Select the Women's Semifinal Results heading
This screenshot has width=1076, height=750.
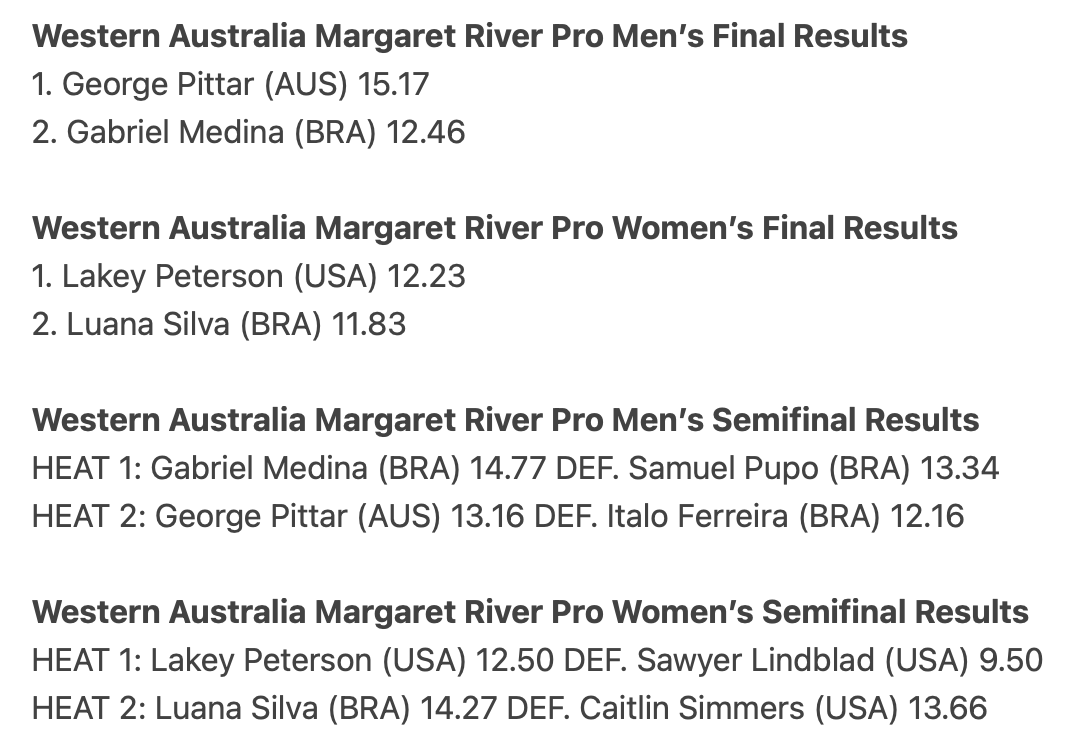(x=530, y=611)
